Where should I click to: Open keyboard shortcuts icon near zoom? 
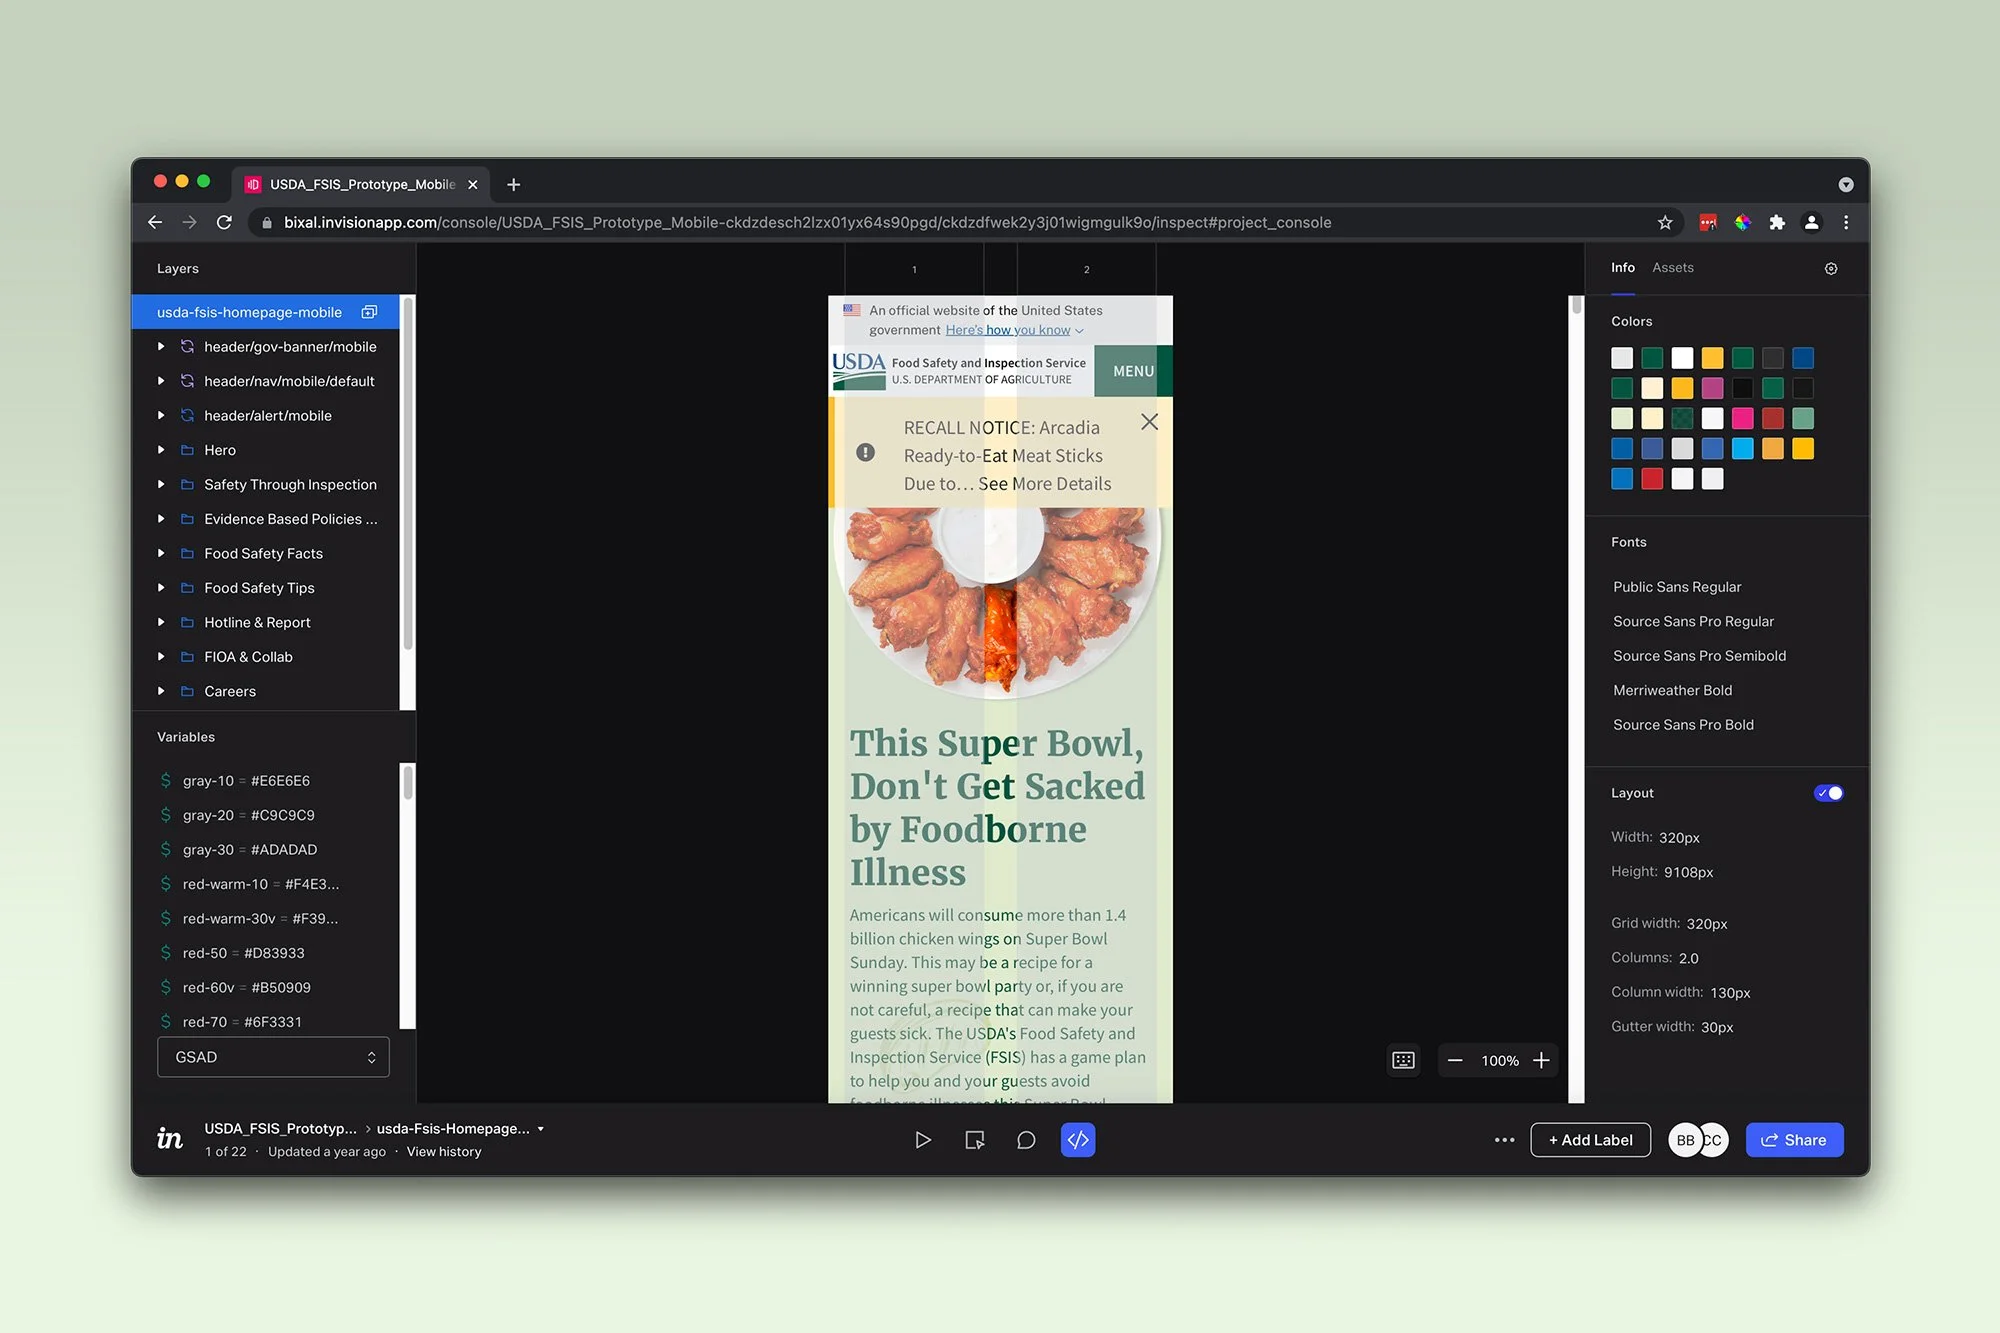1403,1060
